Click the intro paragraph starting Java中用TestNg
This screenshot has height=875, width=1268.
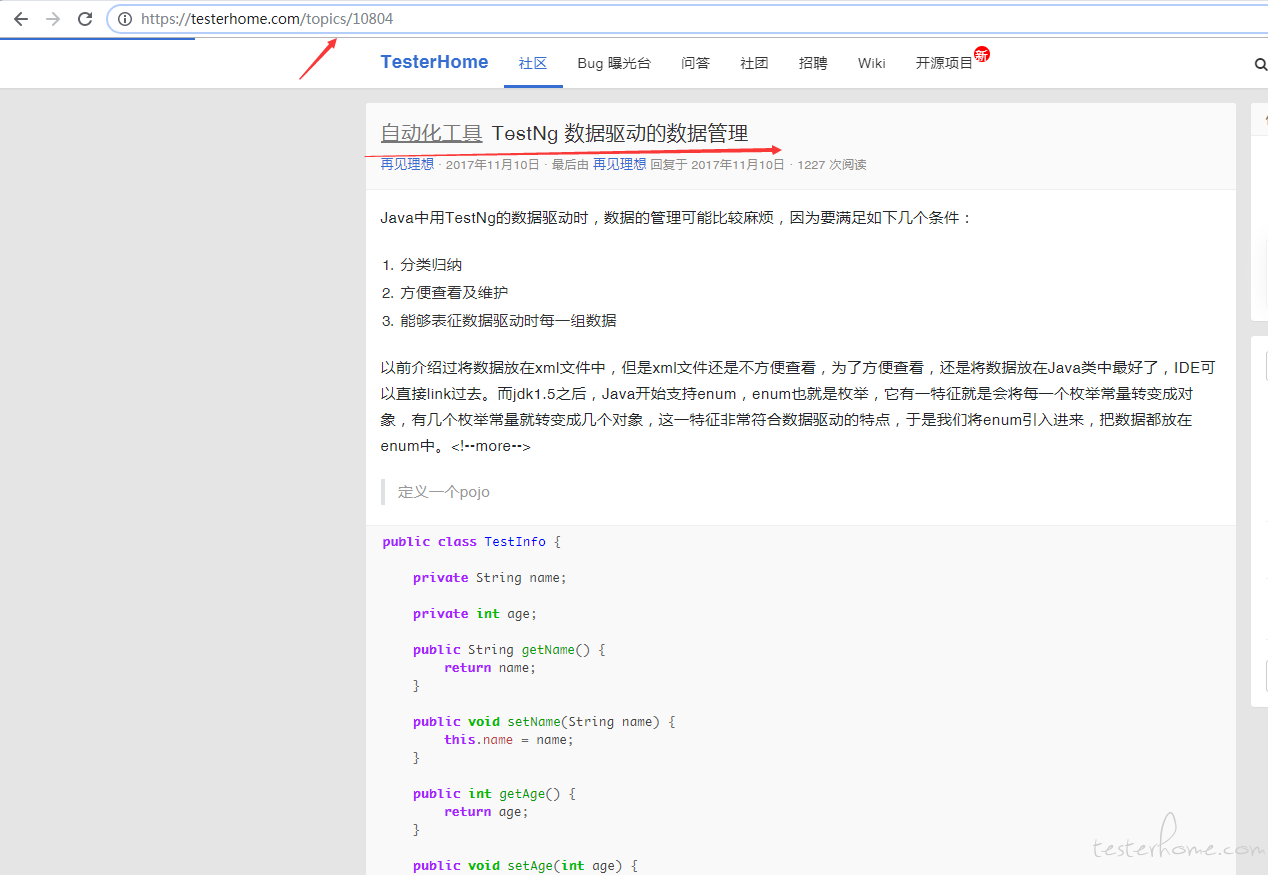pos(676,217)
